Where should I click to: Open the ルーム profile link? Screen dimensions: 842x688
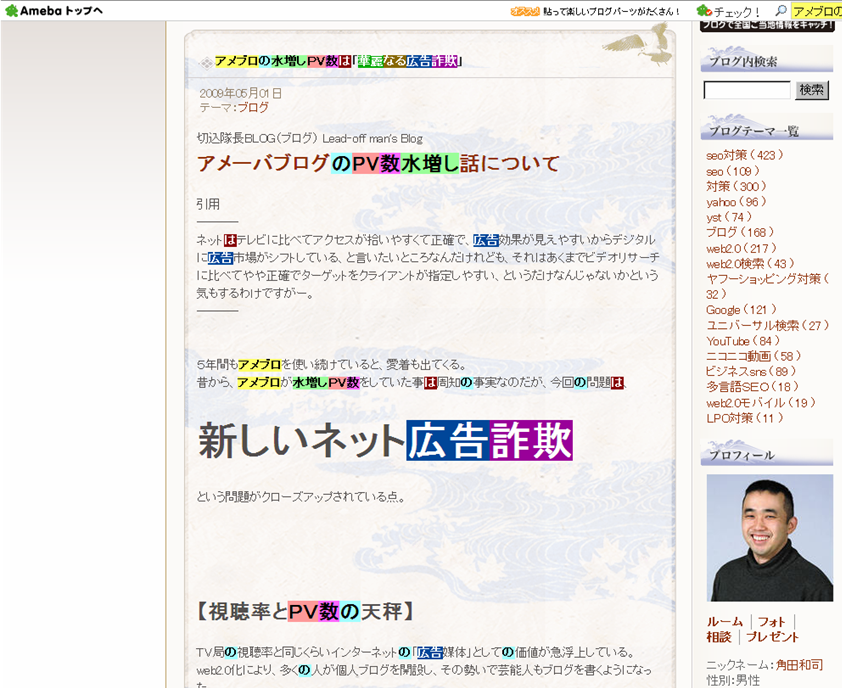pos(724,622)
